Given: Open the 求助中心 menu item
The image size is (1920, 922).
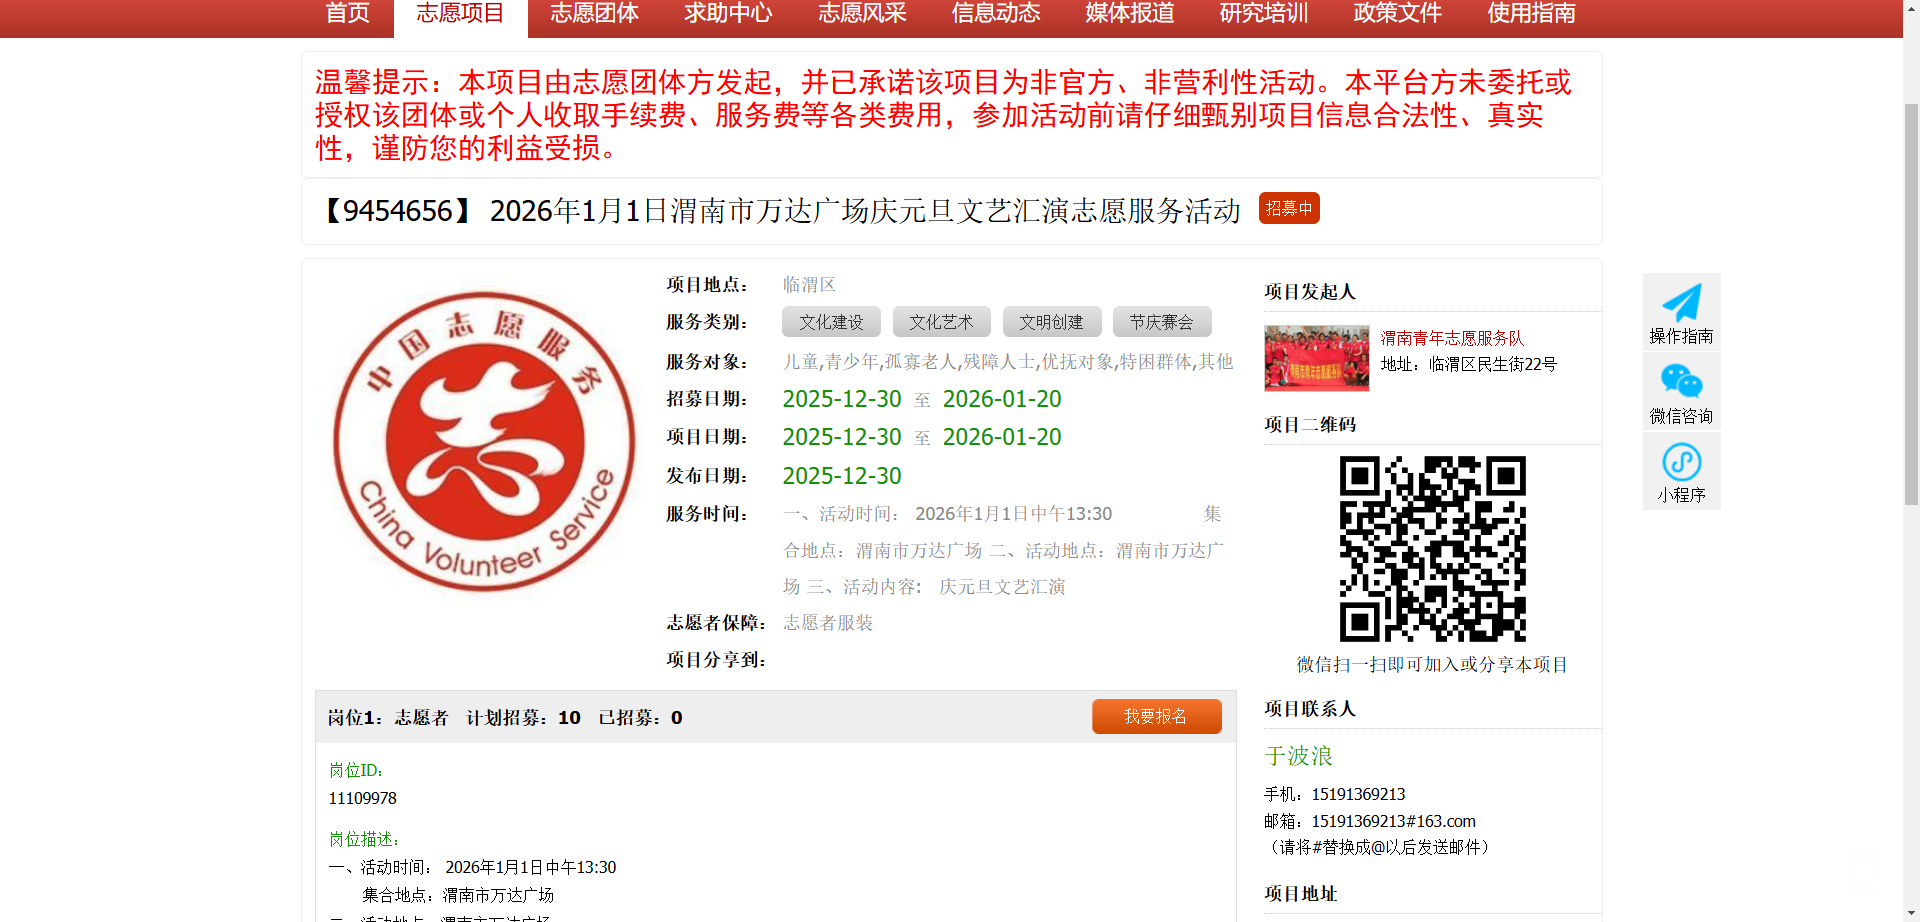Looking at the screenshot, I should point(728,14).
